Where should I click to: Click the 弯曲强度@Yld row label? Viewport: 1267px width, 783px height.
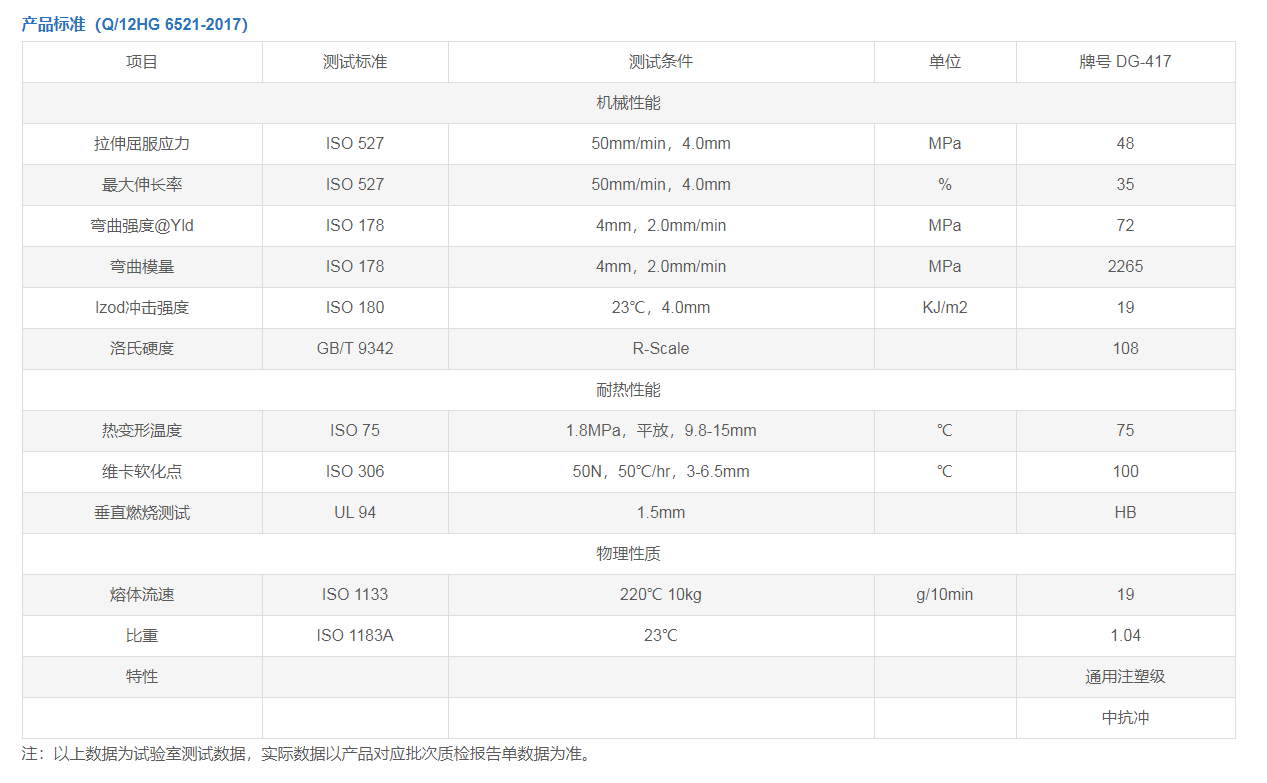[142, 226]
